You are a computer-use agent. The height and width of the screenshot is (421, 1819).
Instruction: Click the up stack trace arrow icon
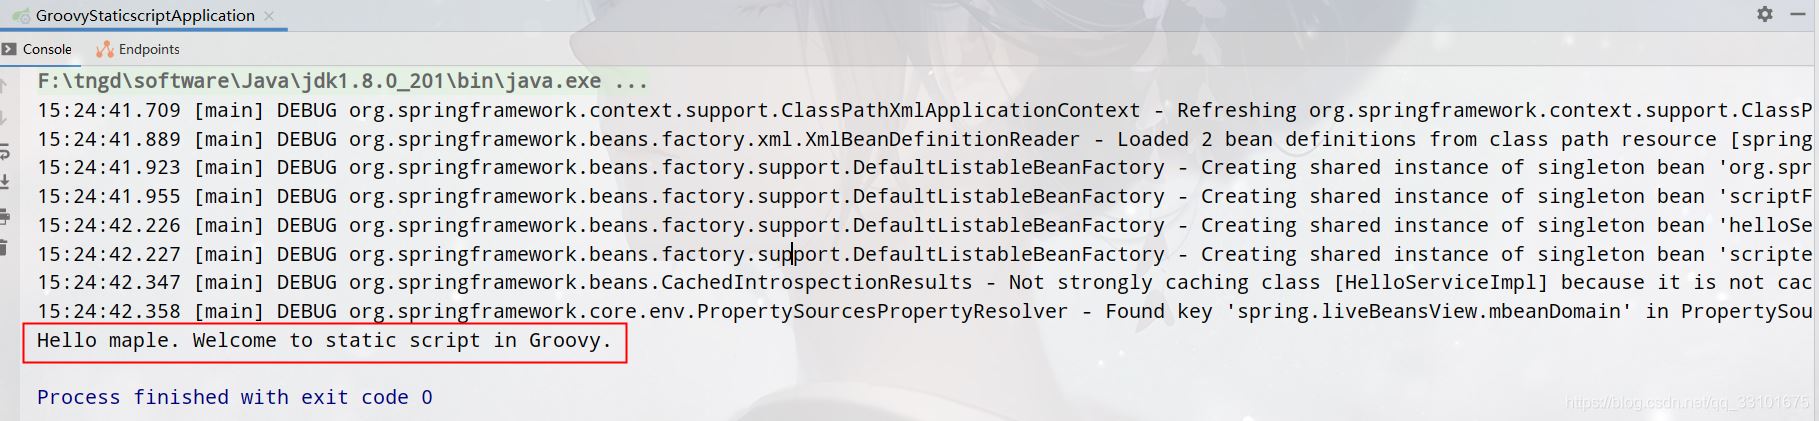tap(4, 86)
